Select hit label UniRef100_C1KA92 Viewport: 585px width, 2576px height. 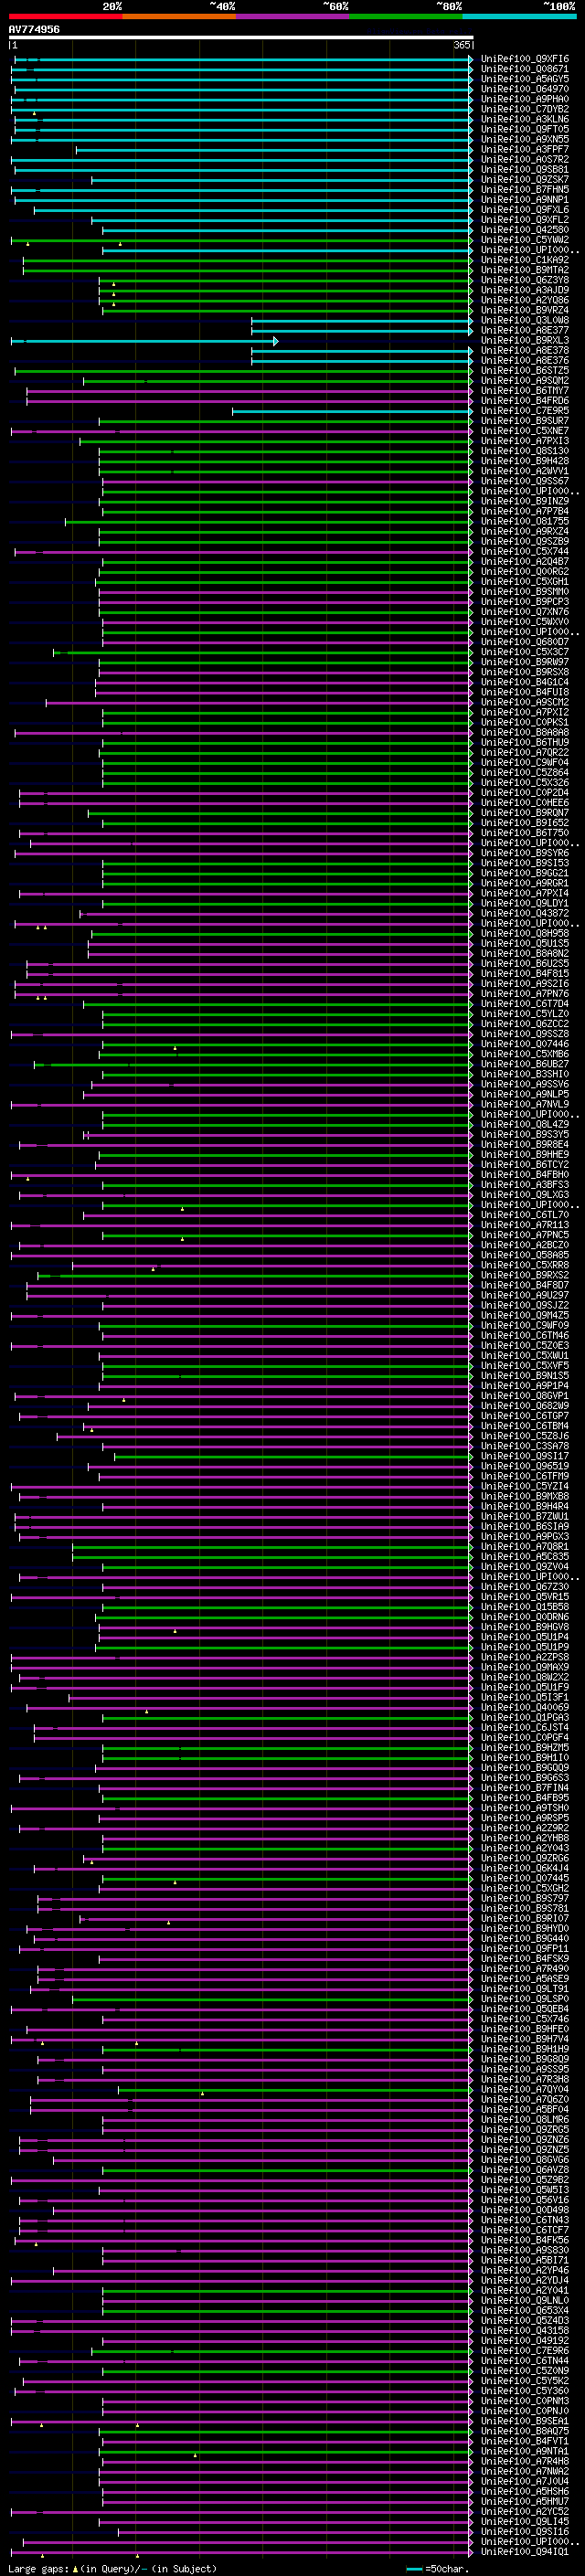coord(525,260)
